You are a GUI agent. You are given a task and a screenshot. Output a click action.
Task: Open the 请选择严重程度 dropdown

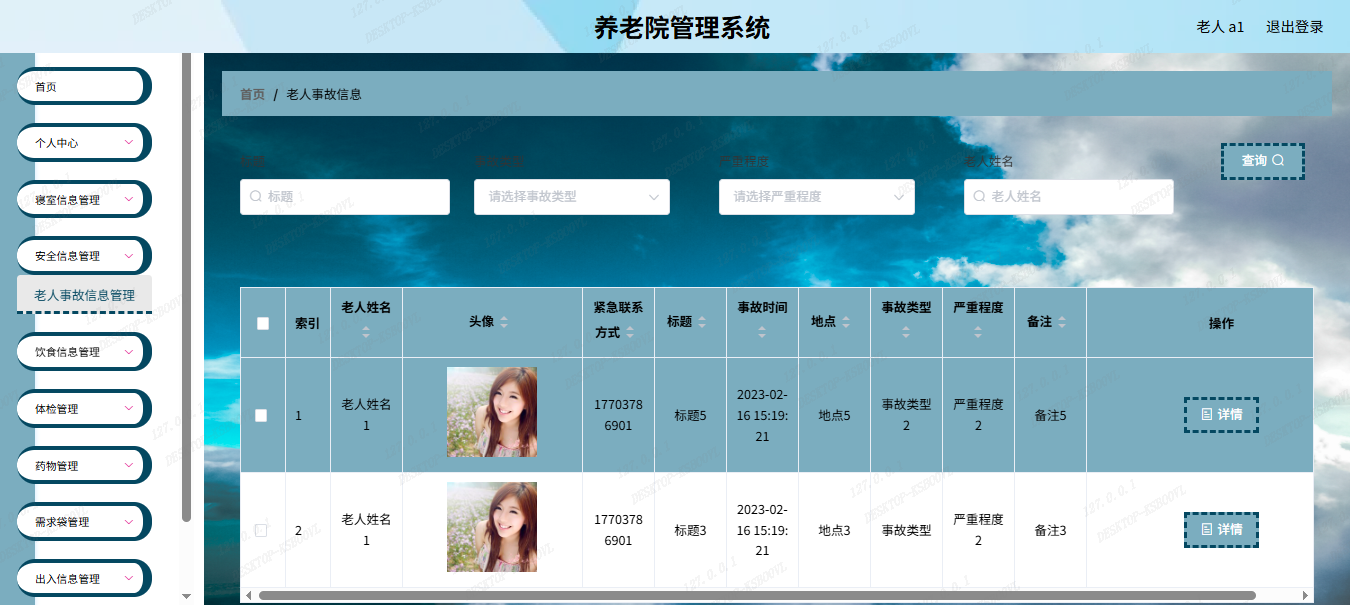click(816, 197)
